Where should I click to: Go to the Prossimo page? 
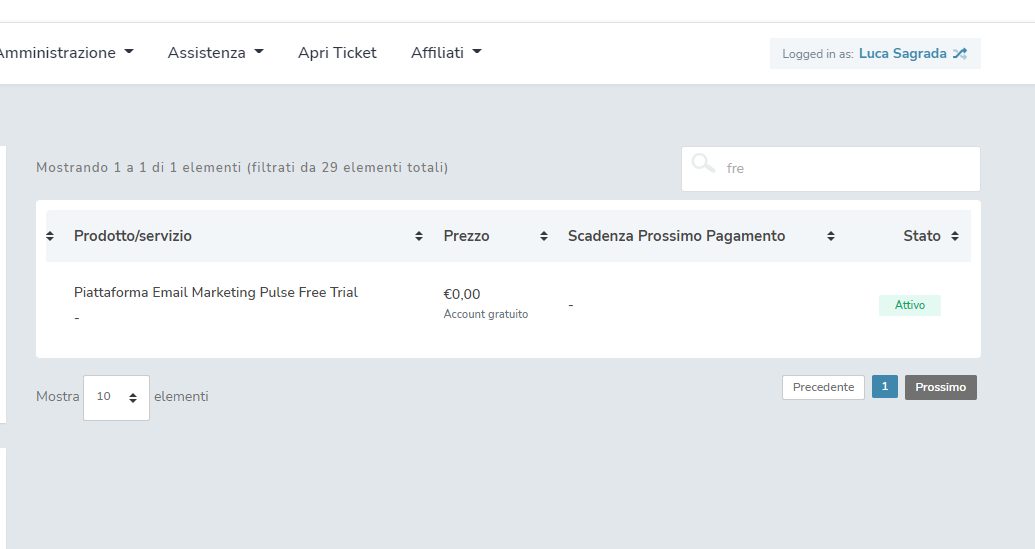pos(941,387)
